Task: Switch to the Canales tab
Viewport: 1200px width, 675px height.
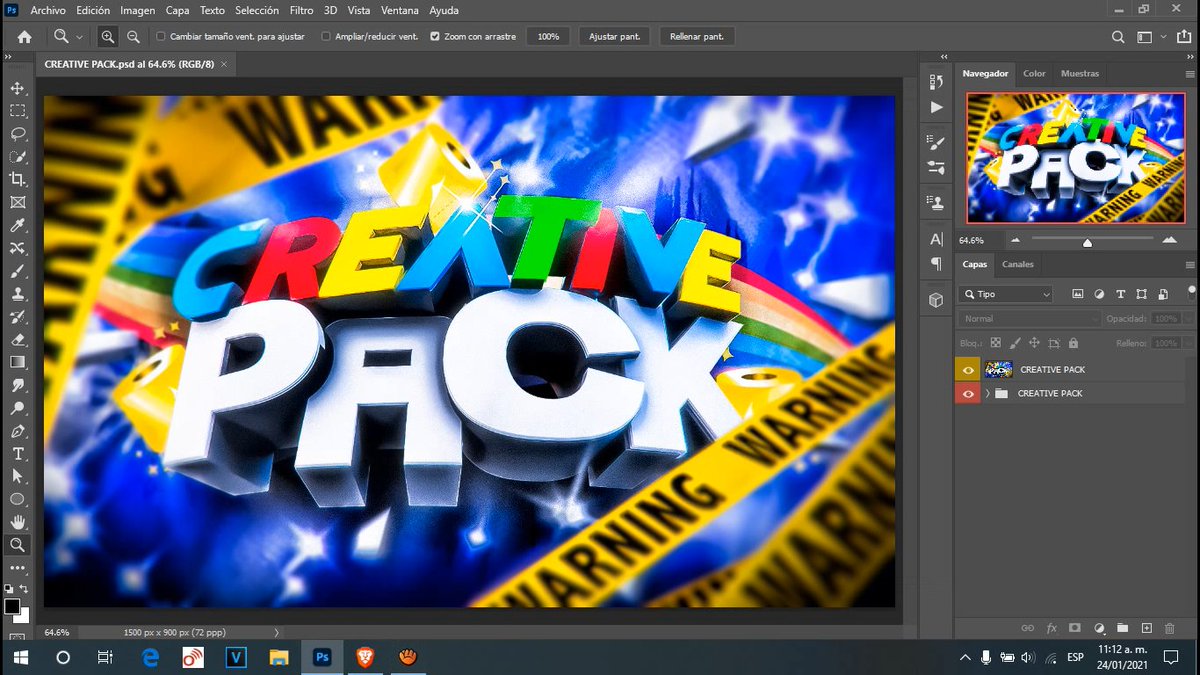Action: (1017, 263)
